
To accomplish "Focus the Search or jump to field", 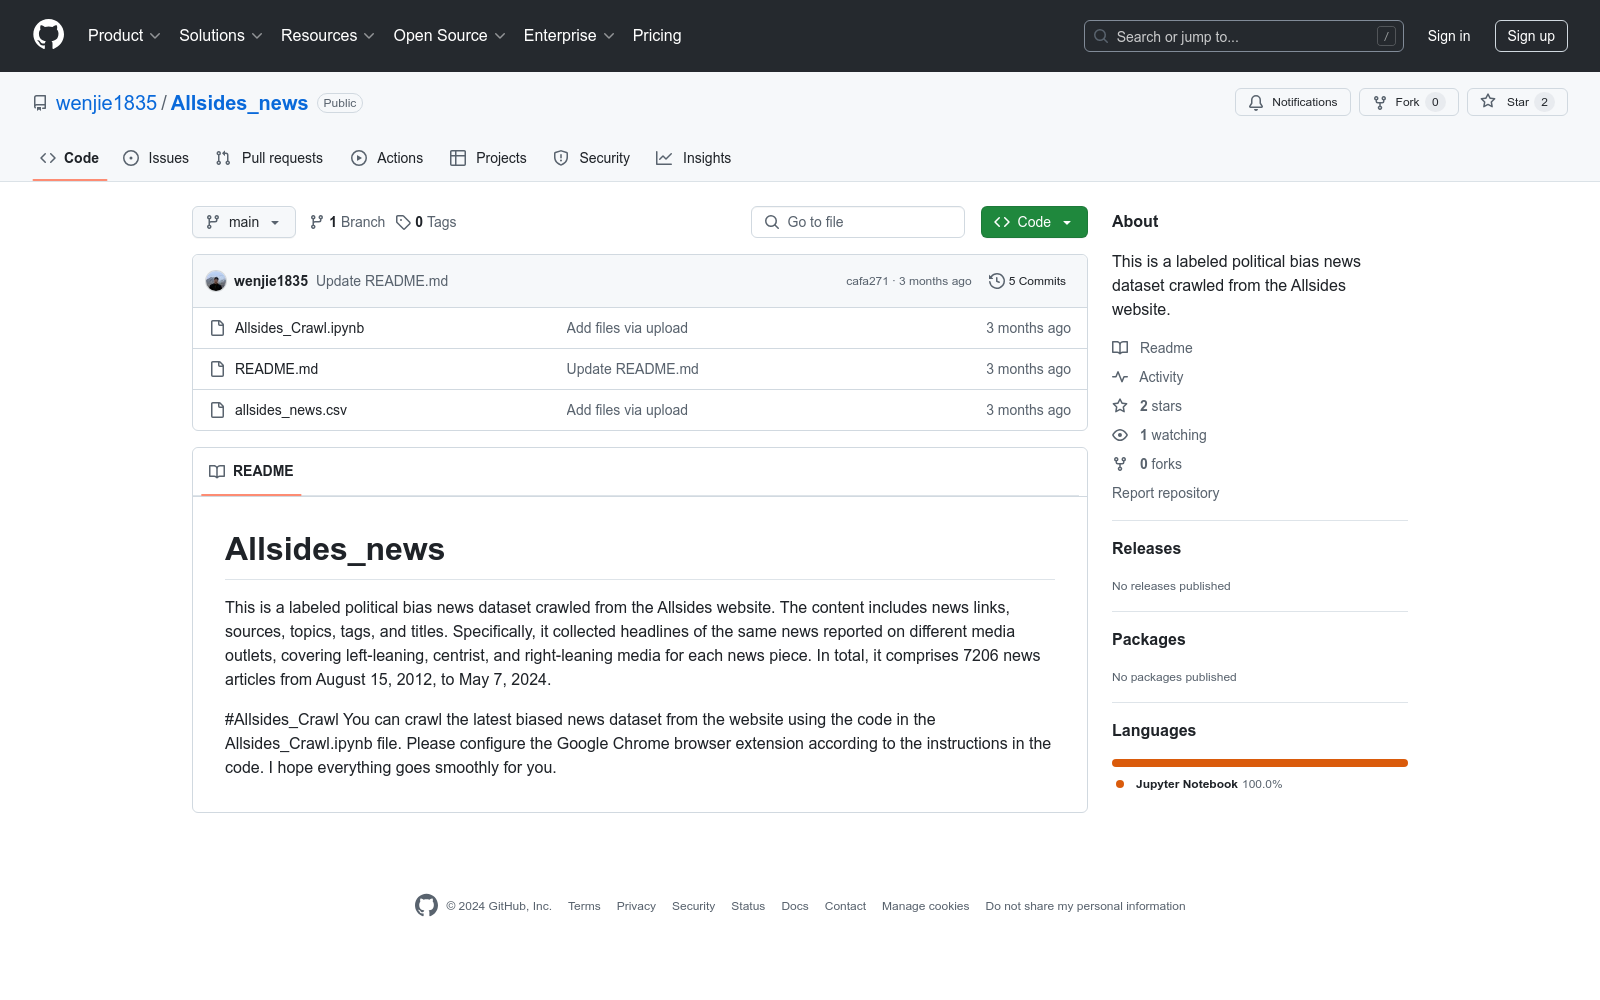I will pyautogui.click(x=1244, y=36).
